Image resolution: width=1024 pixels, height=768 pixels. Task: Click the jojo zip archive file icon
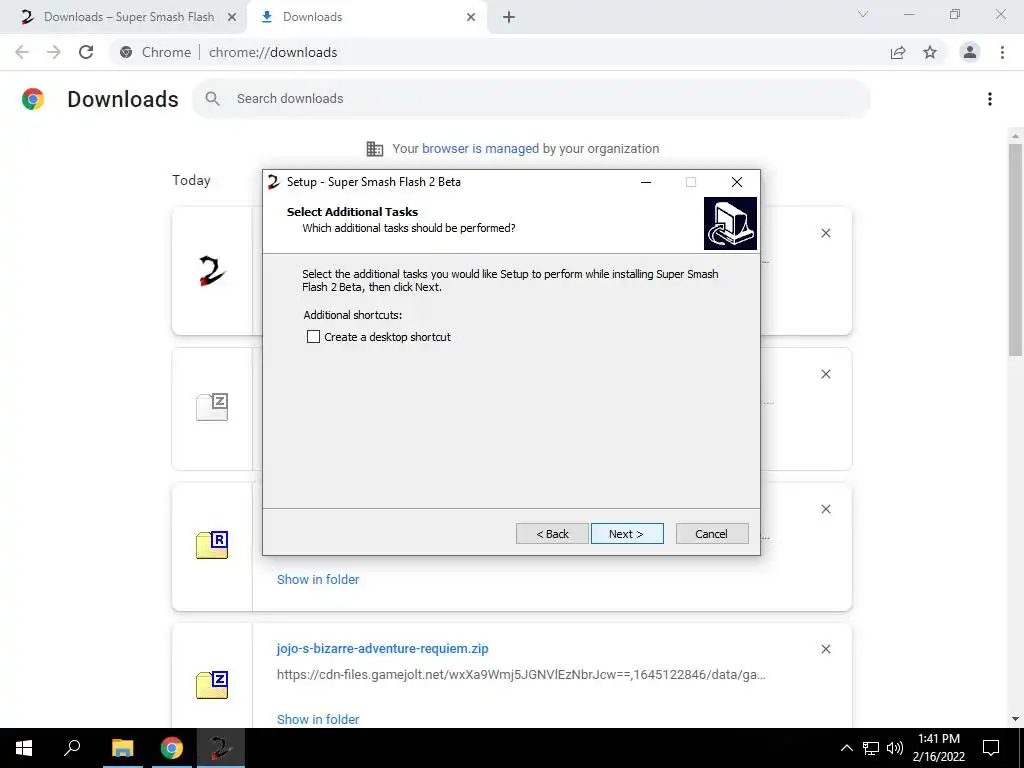212,685
